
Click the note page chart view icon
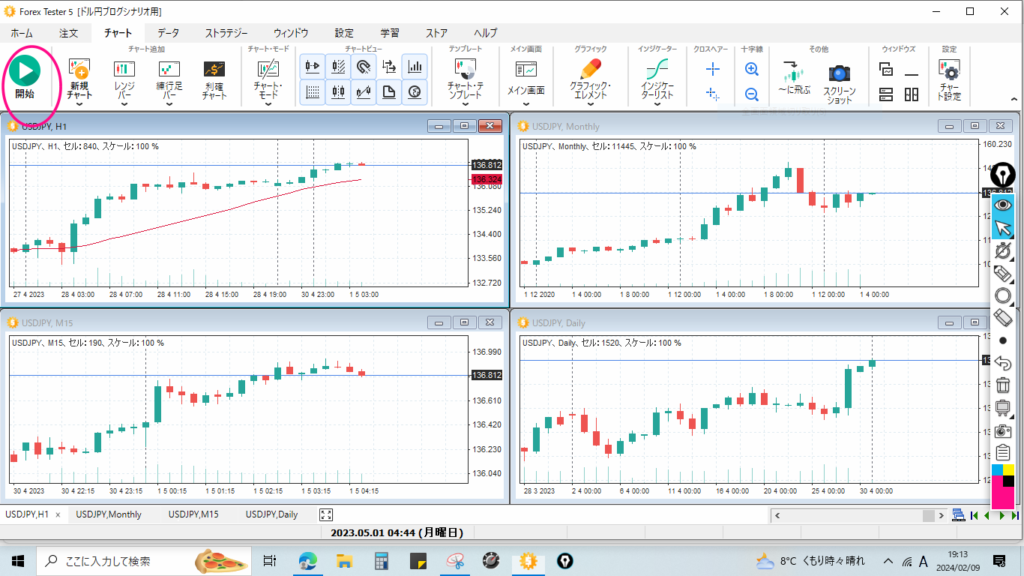point(389,92)
